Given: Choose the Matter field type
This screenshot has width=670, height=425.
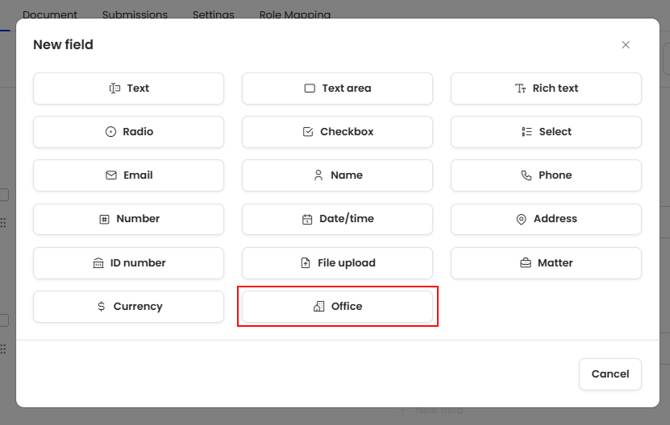Looking at the screenshot, I should pos(546,263).
